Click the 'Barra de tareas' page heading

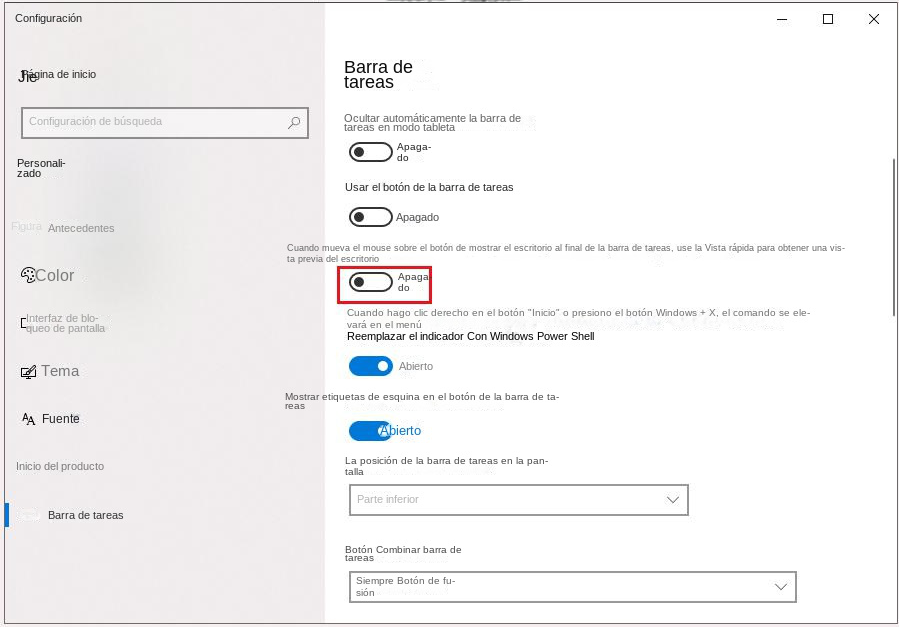click(378, 75)
